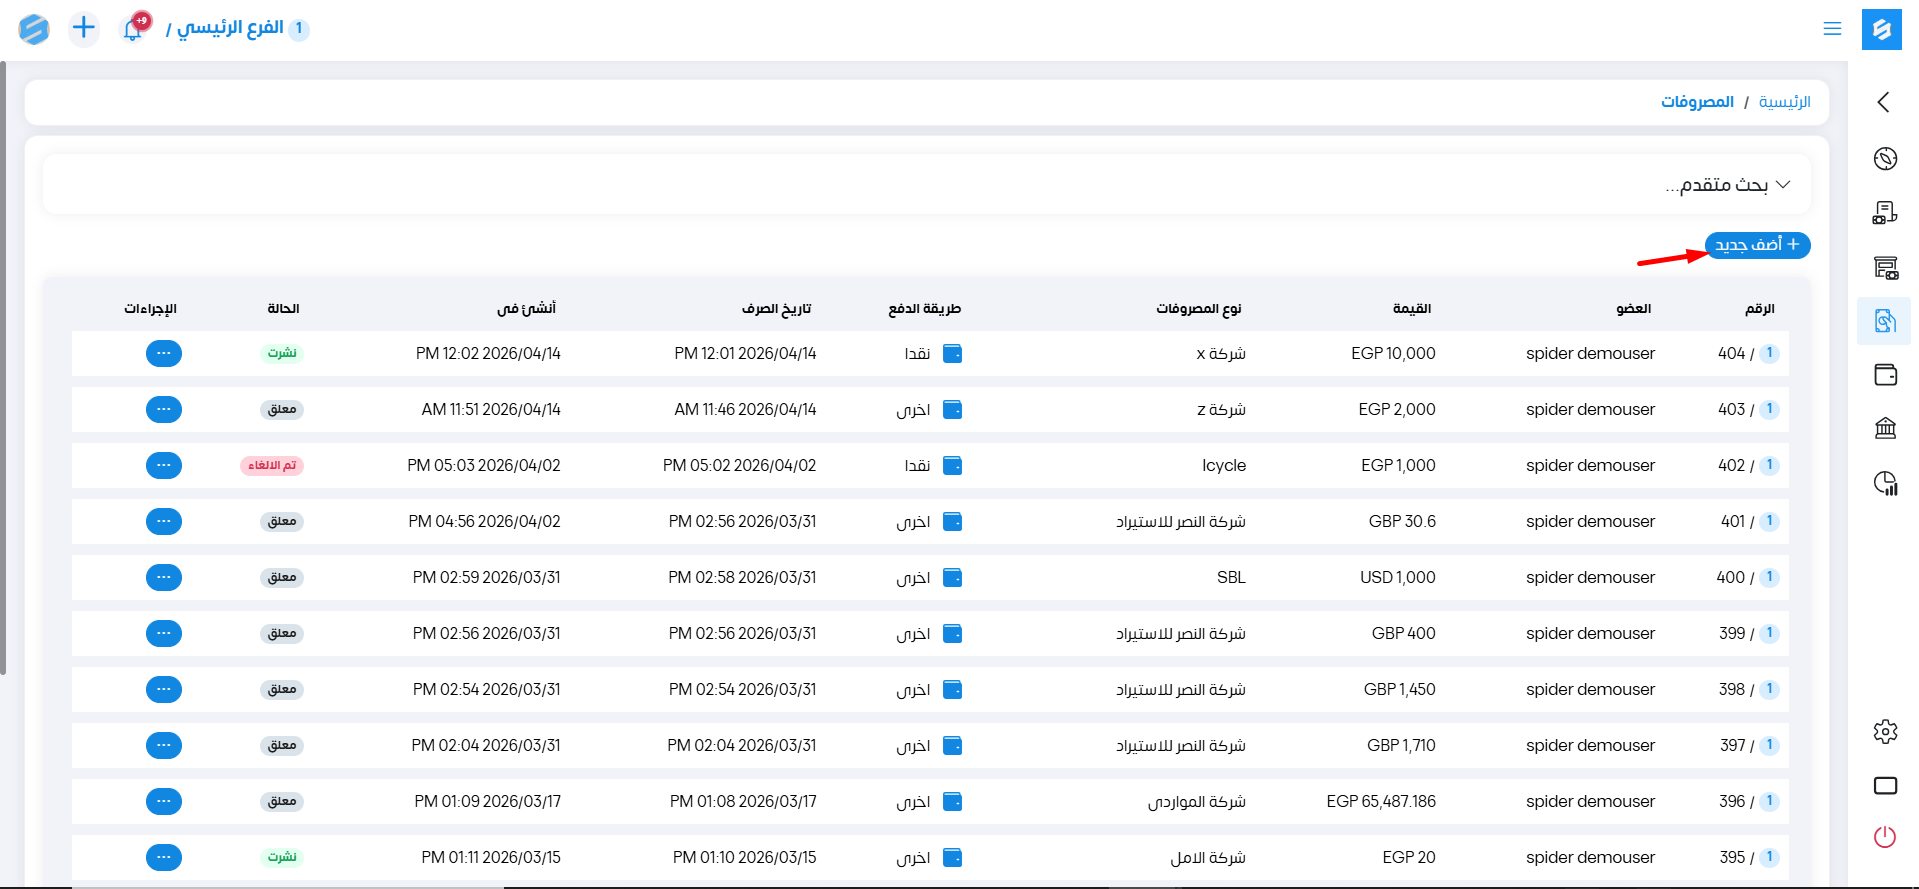The height and width of the screenshot is (889, 1919).
Task: Expand the بحث متقدم advanced search panel
Action: click(x=1727, y=185)
